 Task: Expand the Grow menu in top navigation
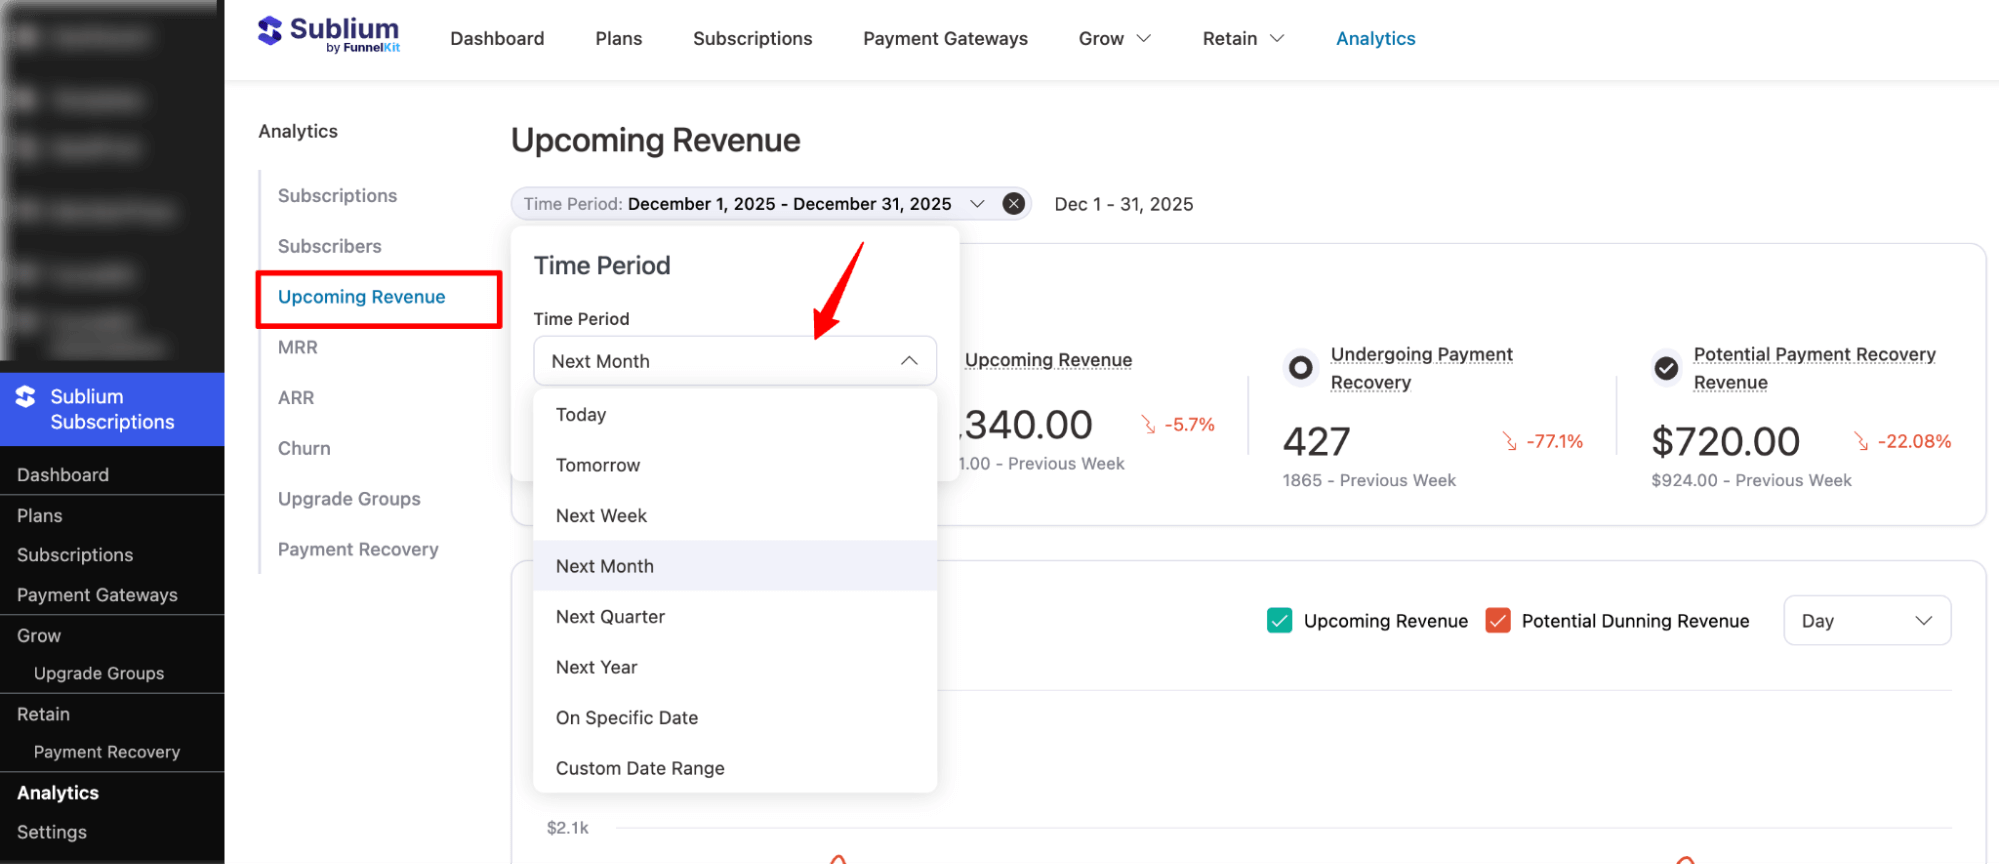click(x=1114, y=39)
